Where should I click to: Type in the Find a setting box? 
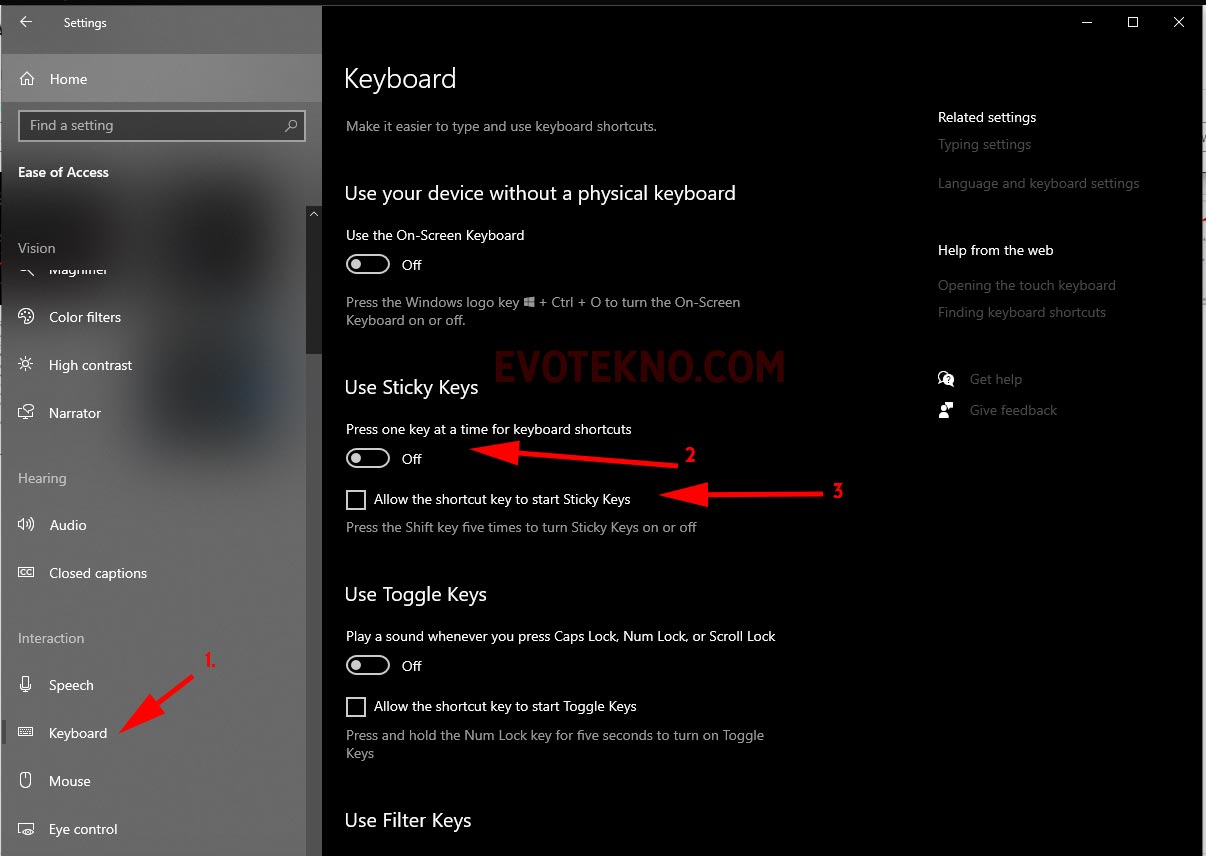[150, 126]
